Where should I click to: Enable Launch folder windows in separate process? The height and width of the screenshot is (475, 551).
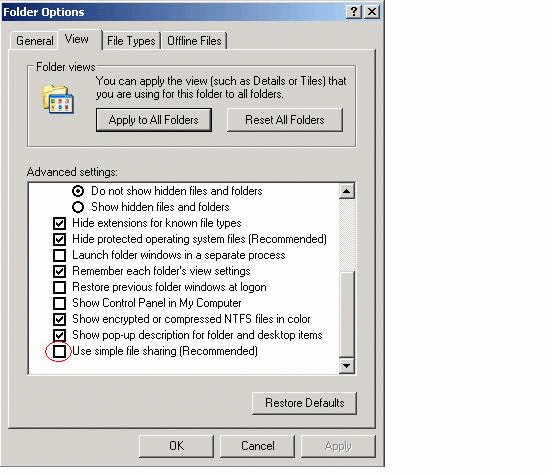pos(59,255)
